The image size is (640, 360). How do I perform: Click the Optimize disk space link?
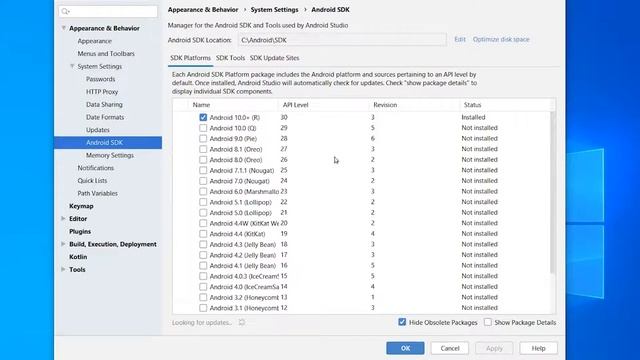pyautogui.click(x=501, y=40)
